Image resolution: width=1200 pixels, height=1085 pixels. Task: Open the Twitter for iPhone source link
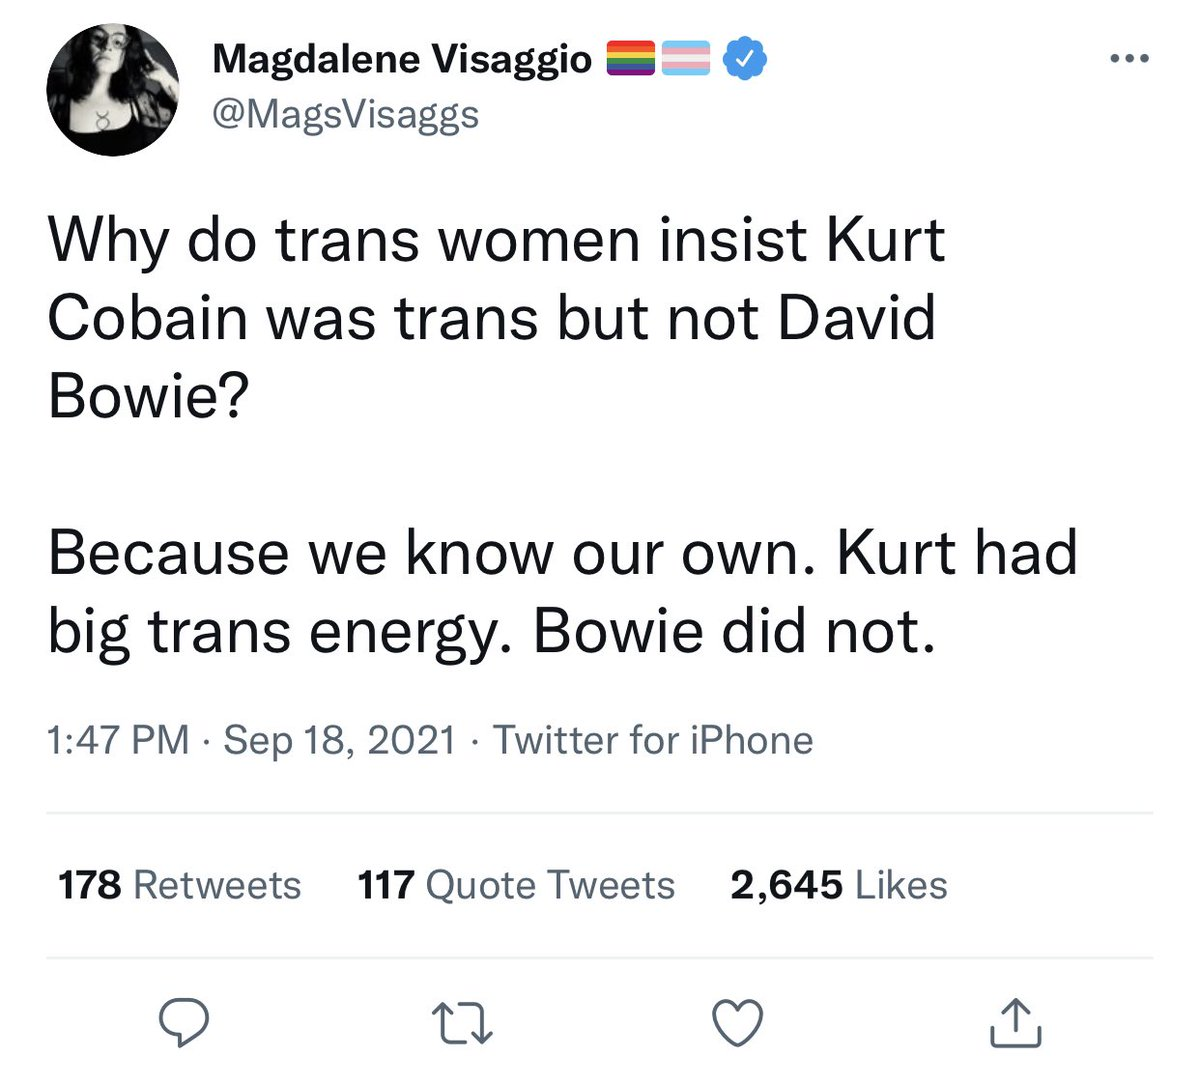coord(653,740)
